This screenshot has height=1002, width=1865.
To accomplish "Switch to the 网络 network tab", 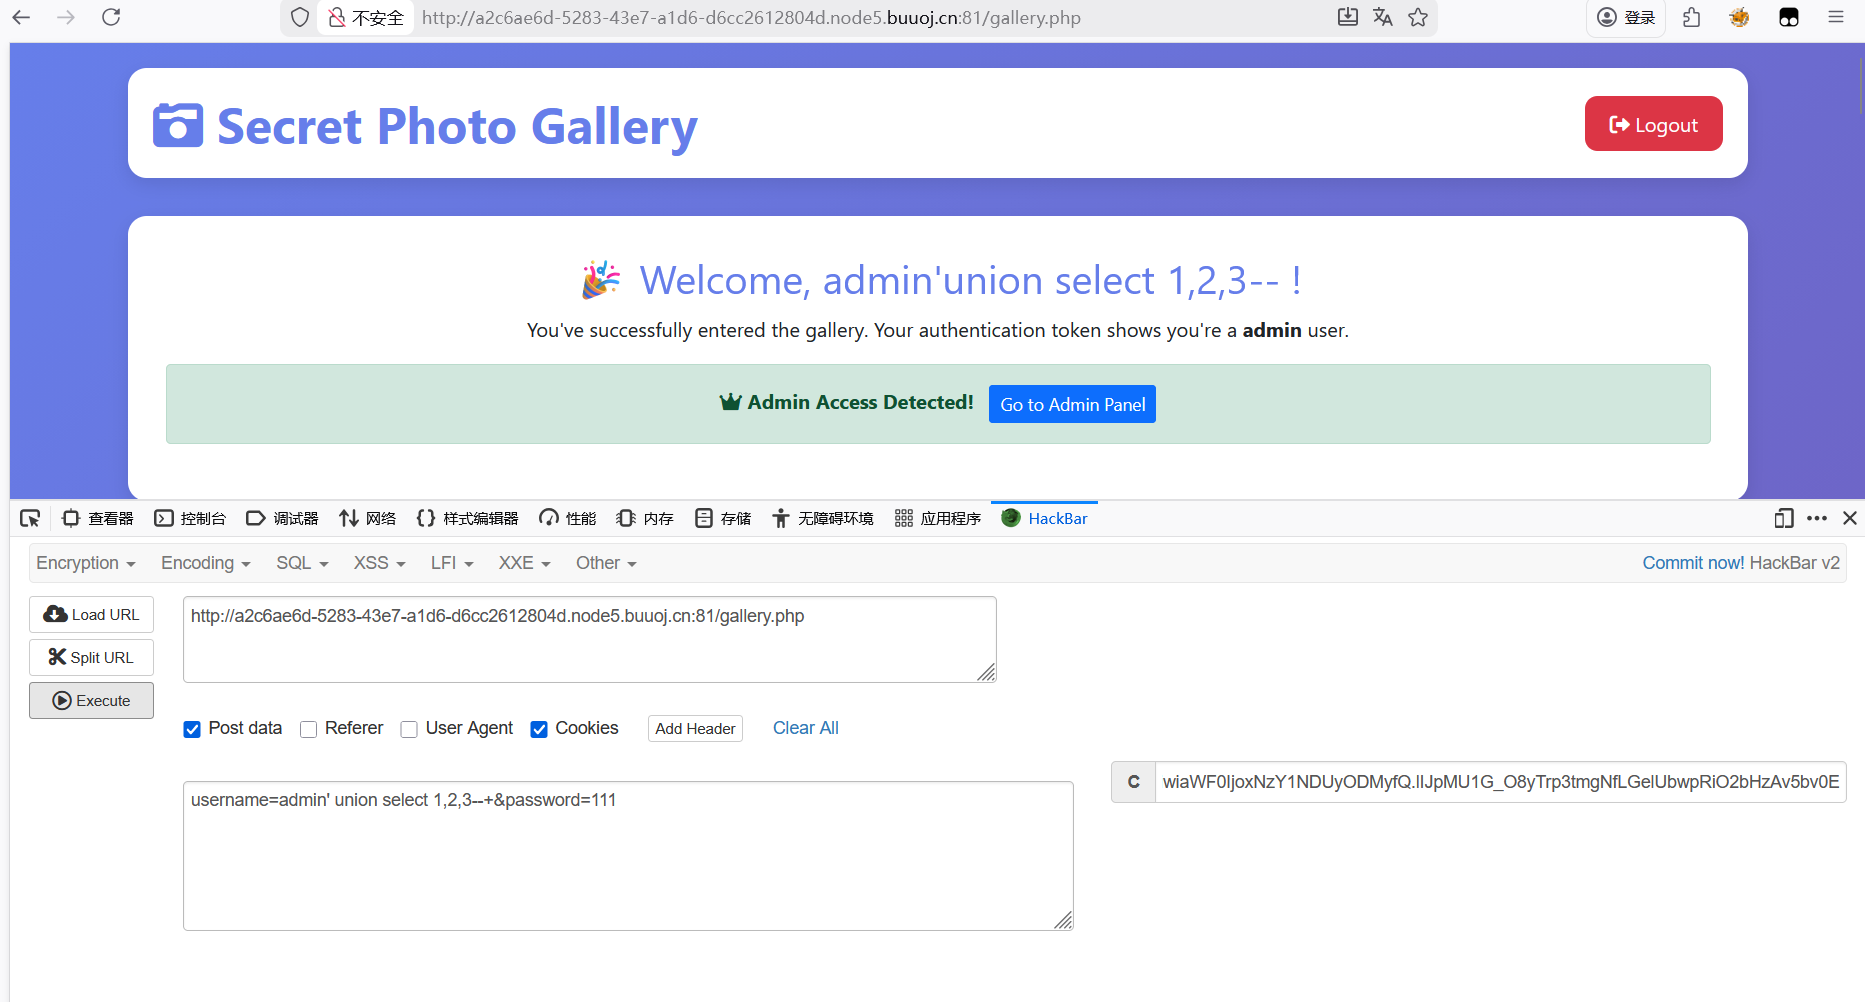I will [368, 518].
